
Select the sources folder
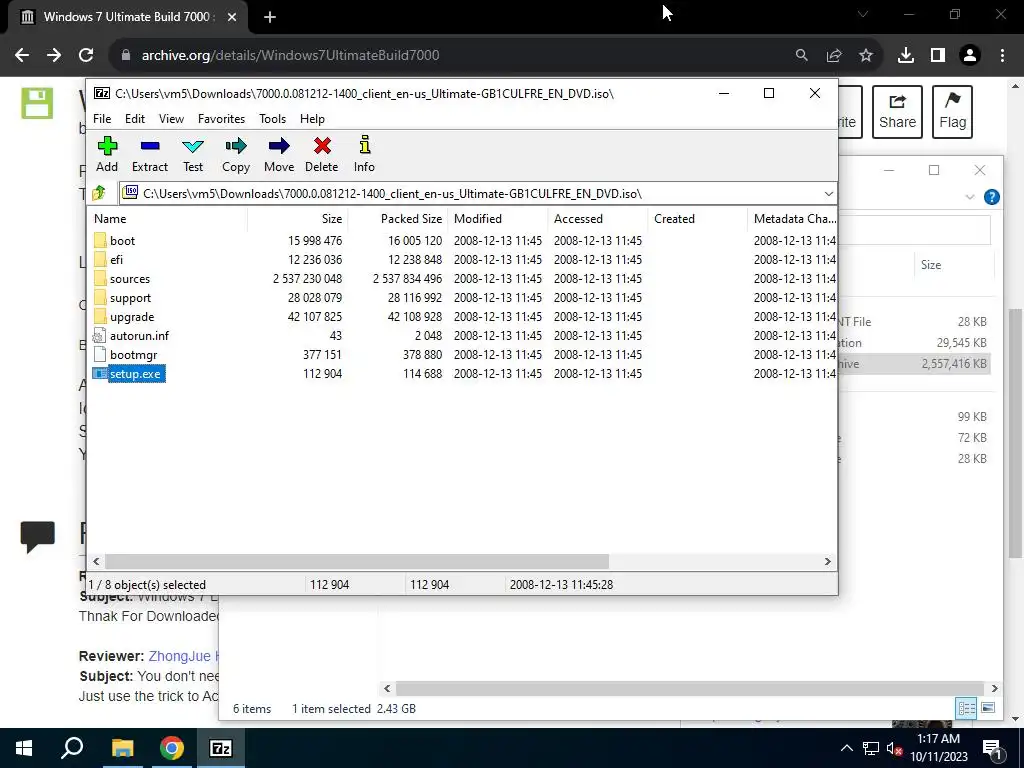(129, 279)
